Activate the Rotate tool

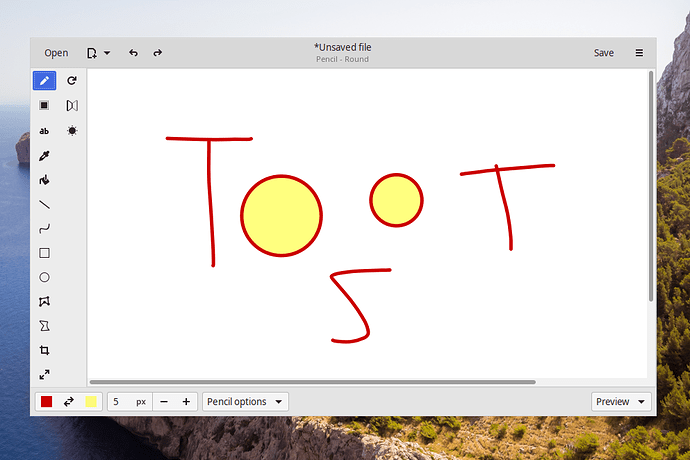(x=72, y=81)
